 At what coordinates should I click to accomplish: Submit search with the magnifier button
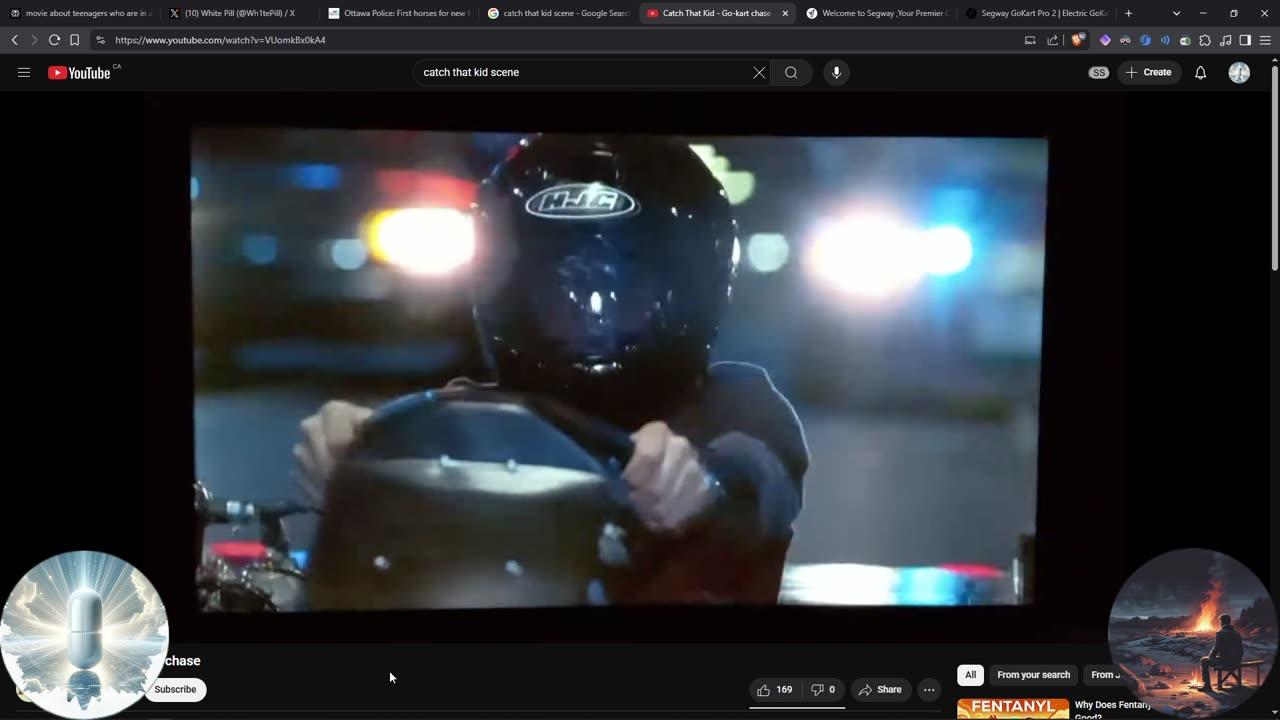(791, 72)
